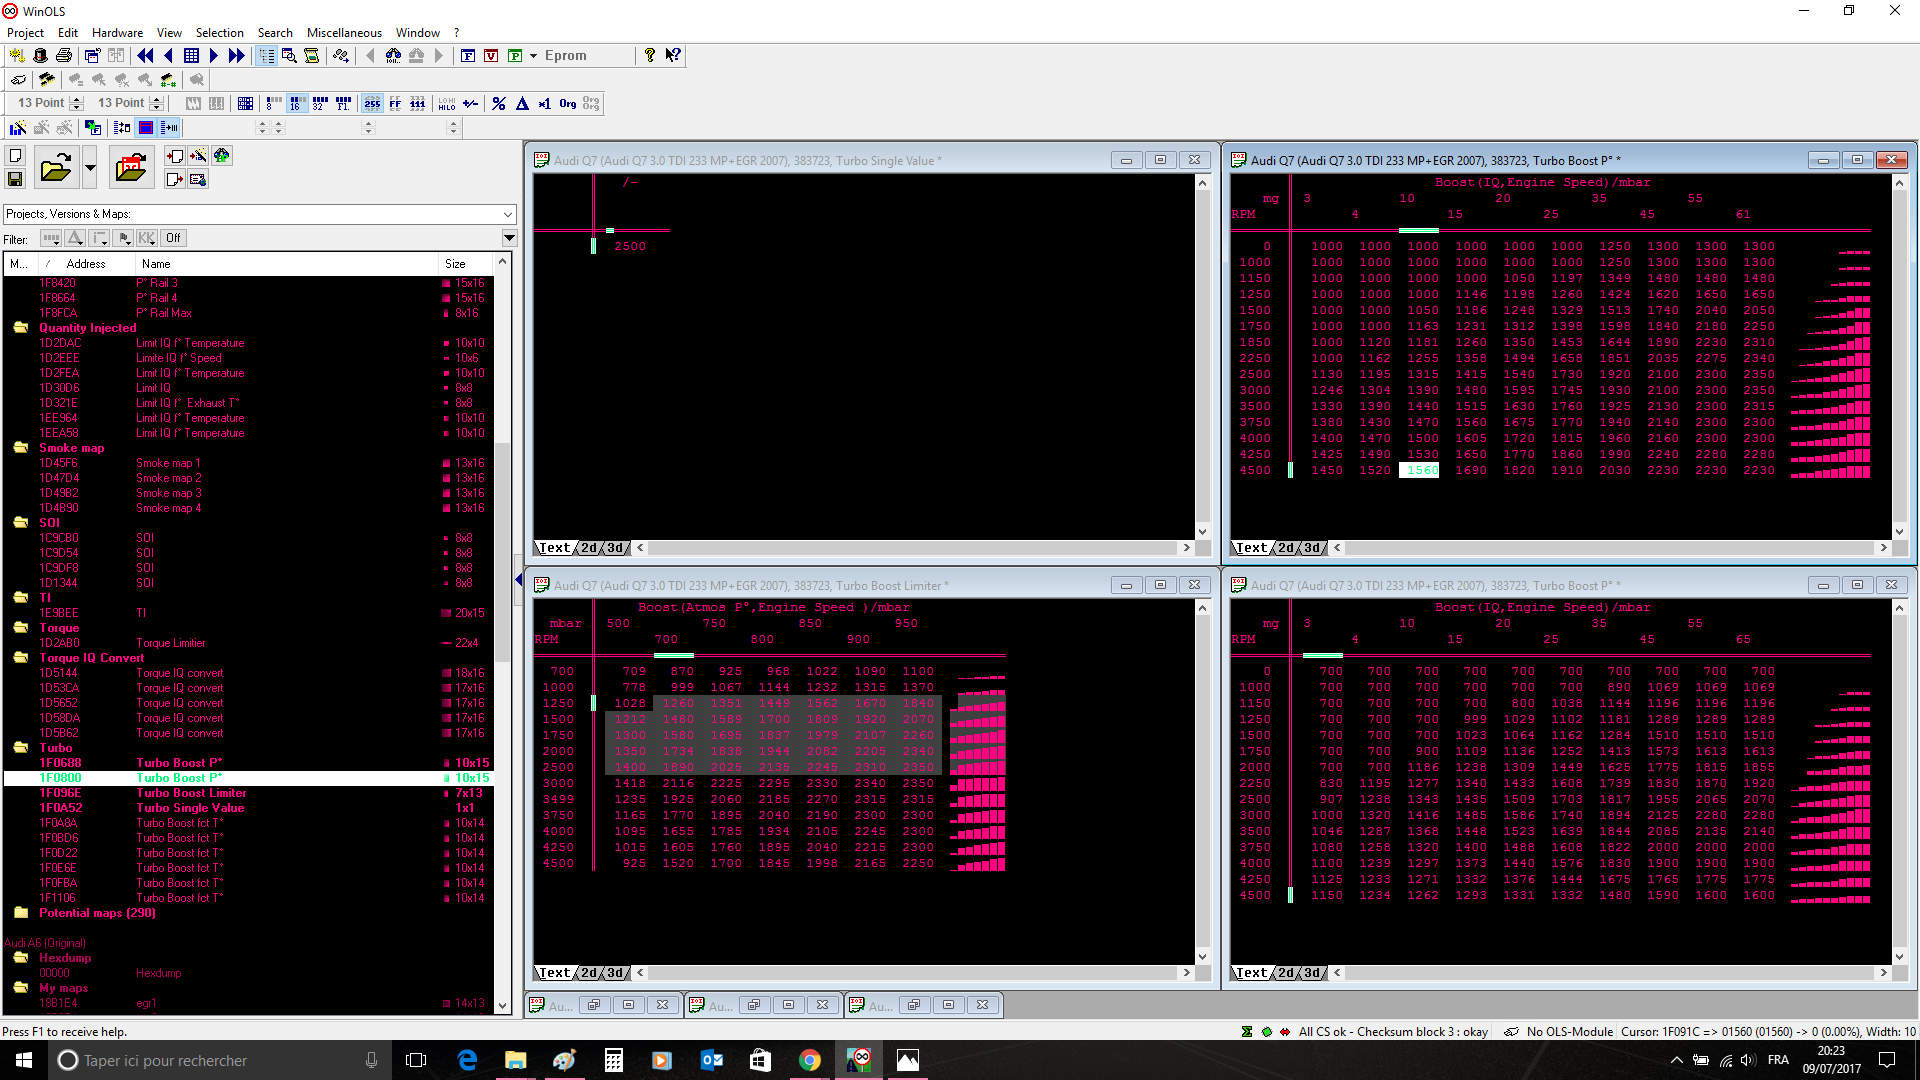
Task: Toggle decimal 255 number format
Action: coord(372,103)
